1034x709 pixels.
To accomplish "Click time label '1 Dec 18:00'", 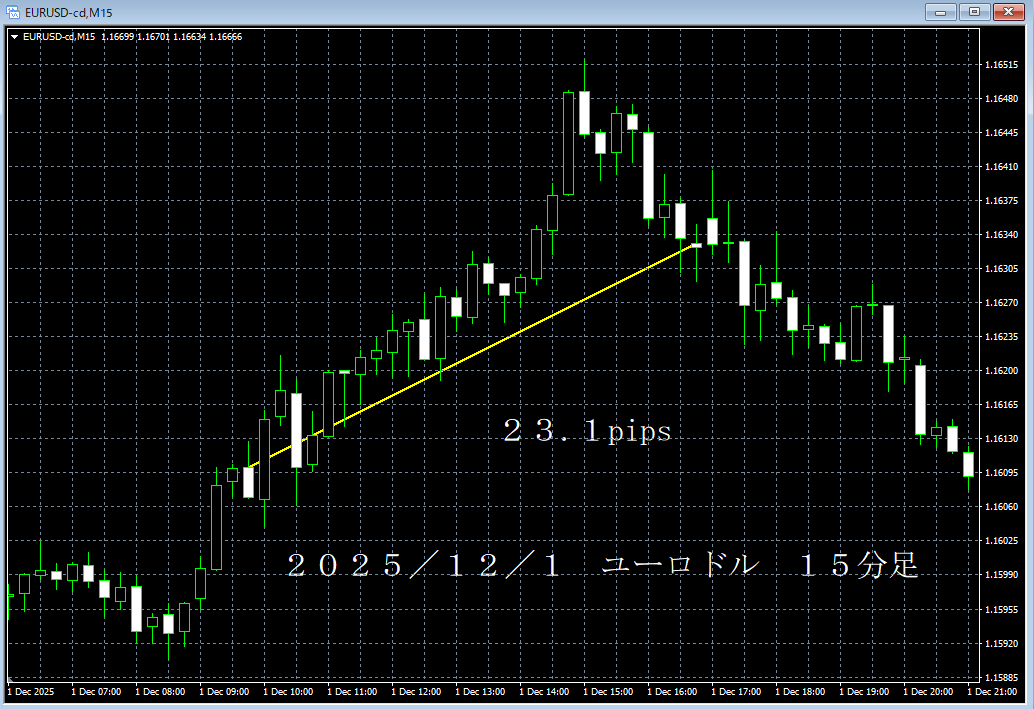I will point(800,692).
